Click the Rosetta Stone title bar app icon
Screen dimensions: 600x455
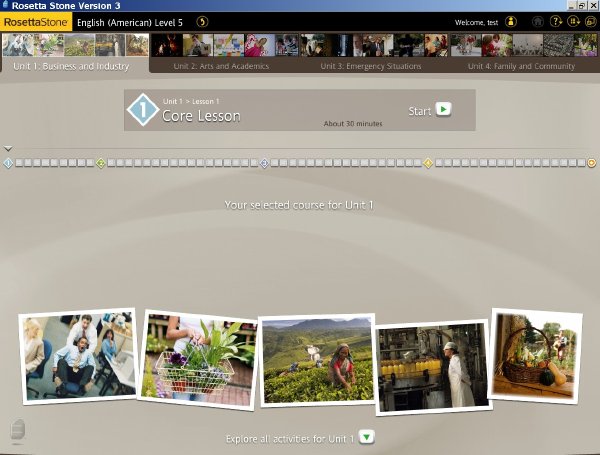click(x=5, y=5)
